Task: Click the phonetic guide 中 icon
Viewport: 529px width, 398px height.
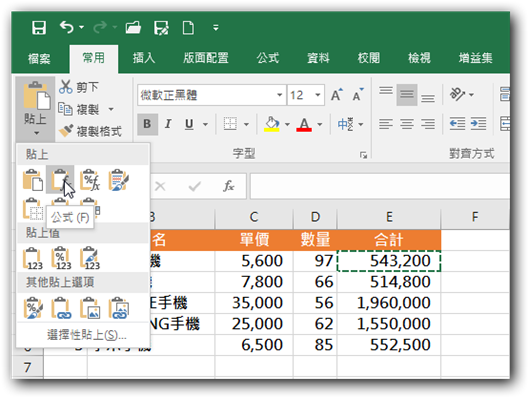Action: click(346, 124)
